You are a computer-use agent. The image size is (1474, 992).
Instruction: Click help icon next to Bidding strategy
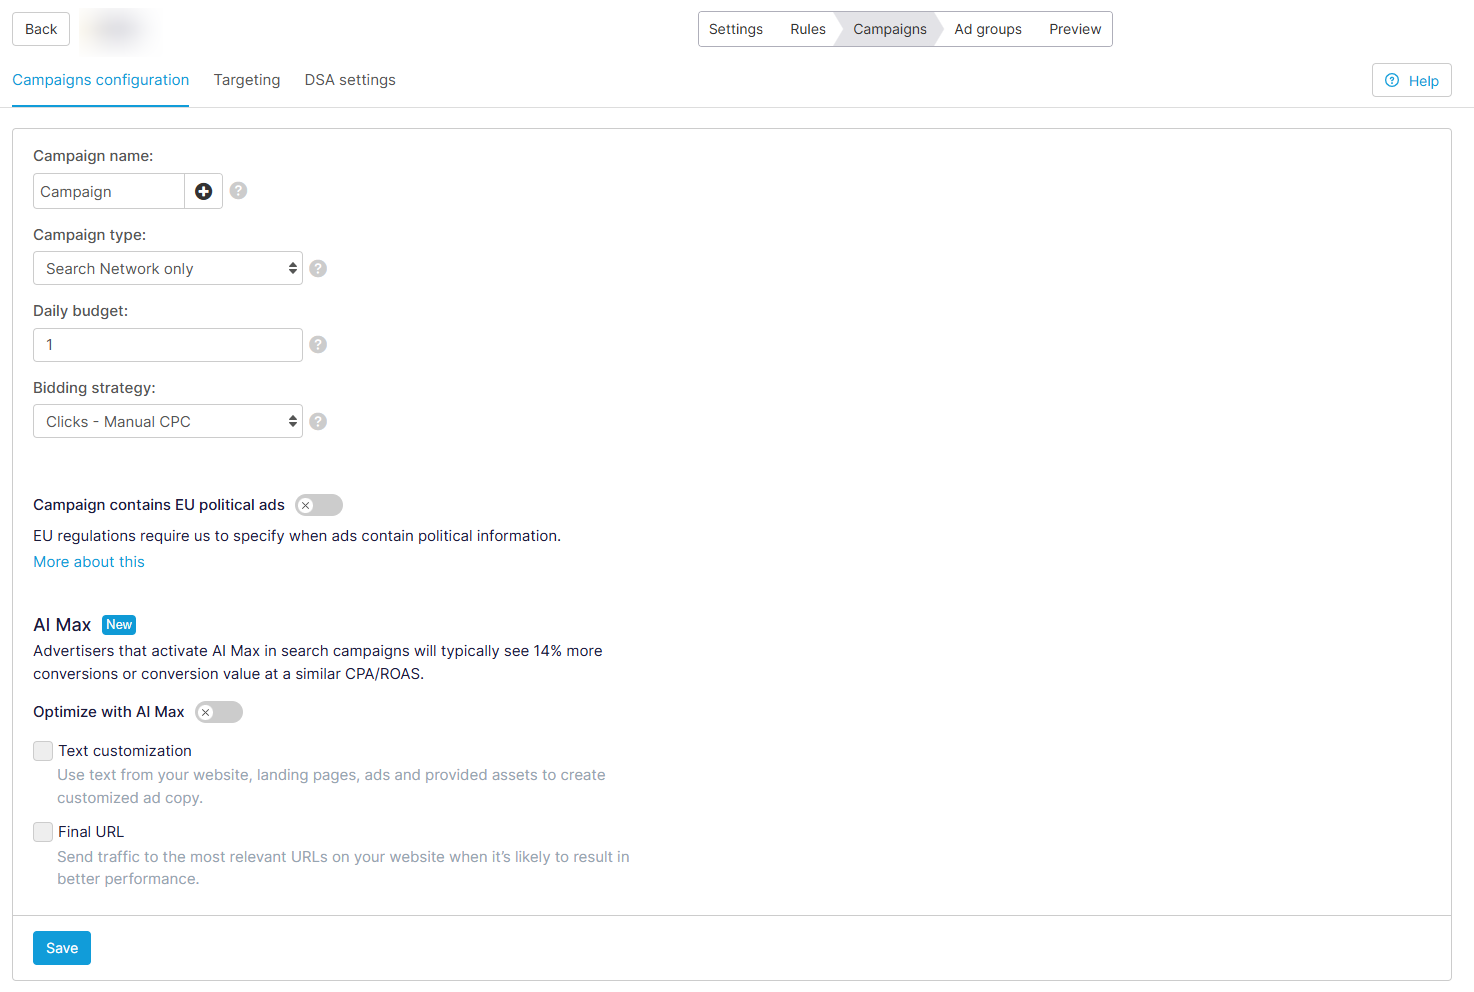tap(318, 421)
